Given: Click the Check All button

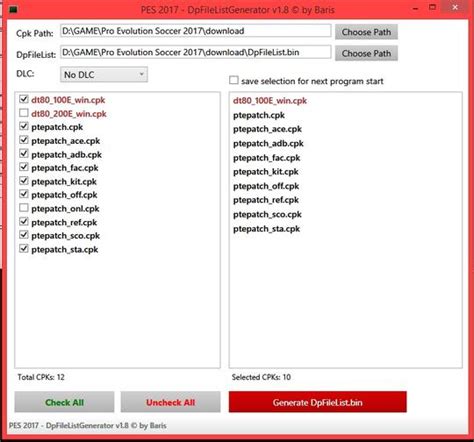Looking at the screenshot, I should click(x=64, y=402).
